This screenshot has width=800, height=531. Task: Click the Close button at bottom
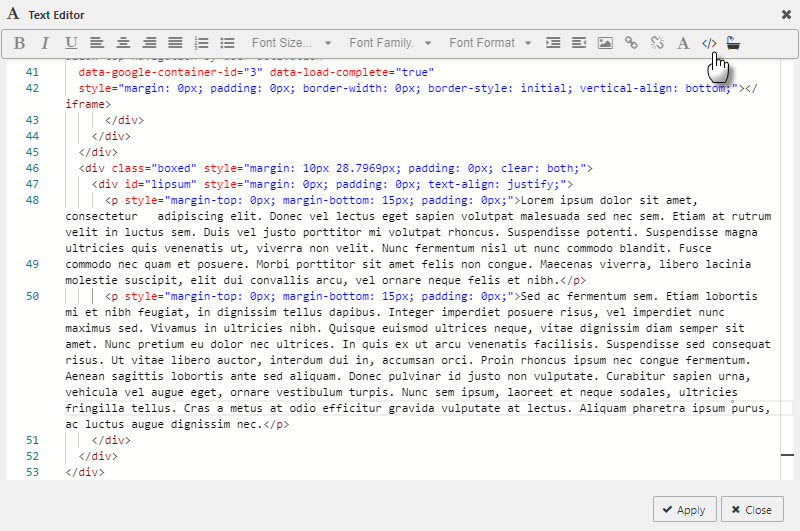click(752, 509)
